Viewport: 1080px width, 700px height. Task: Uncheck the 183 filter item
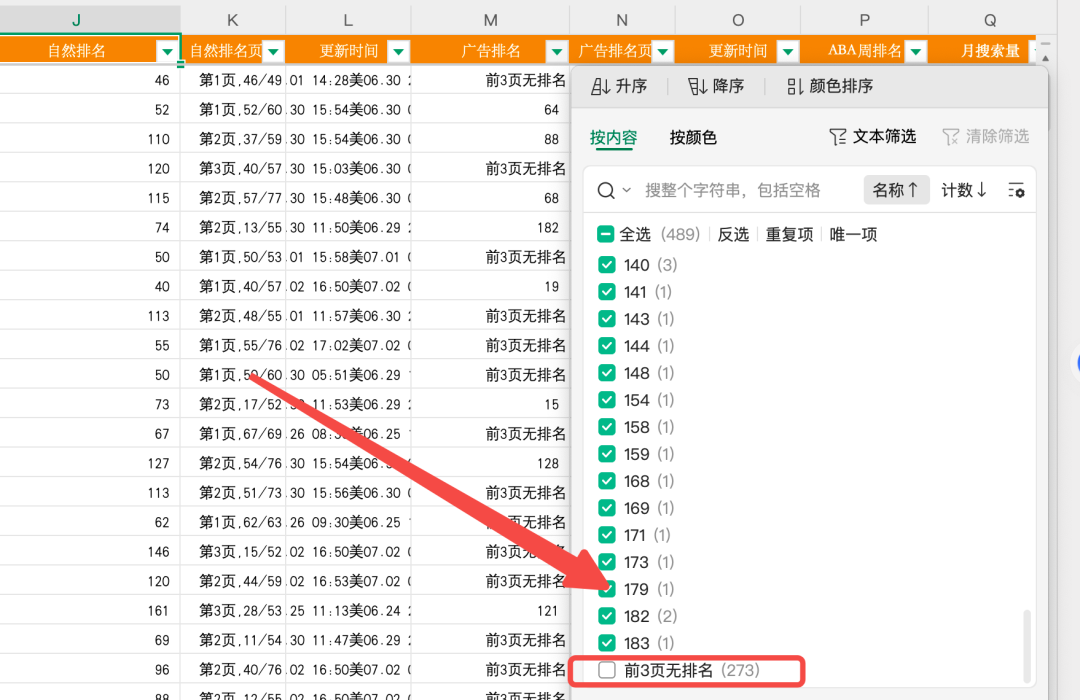[607, 643]
